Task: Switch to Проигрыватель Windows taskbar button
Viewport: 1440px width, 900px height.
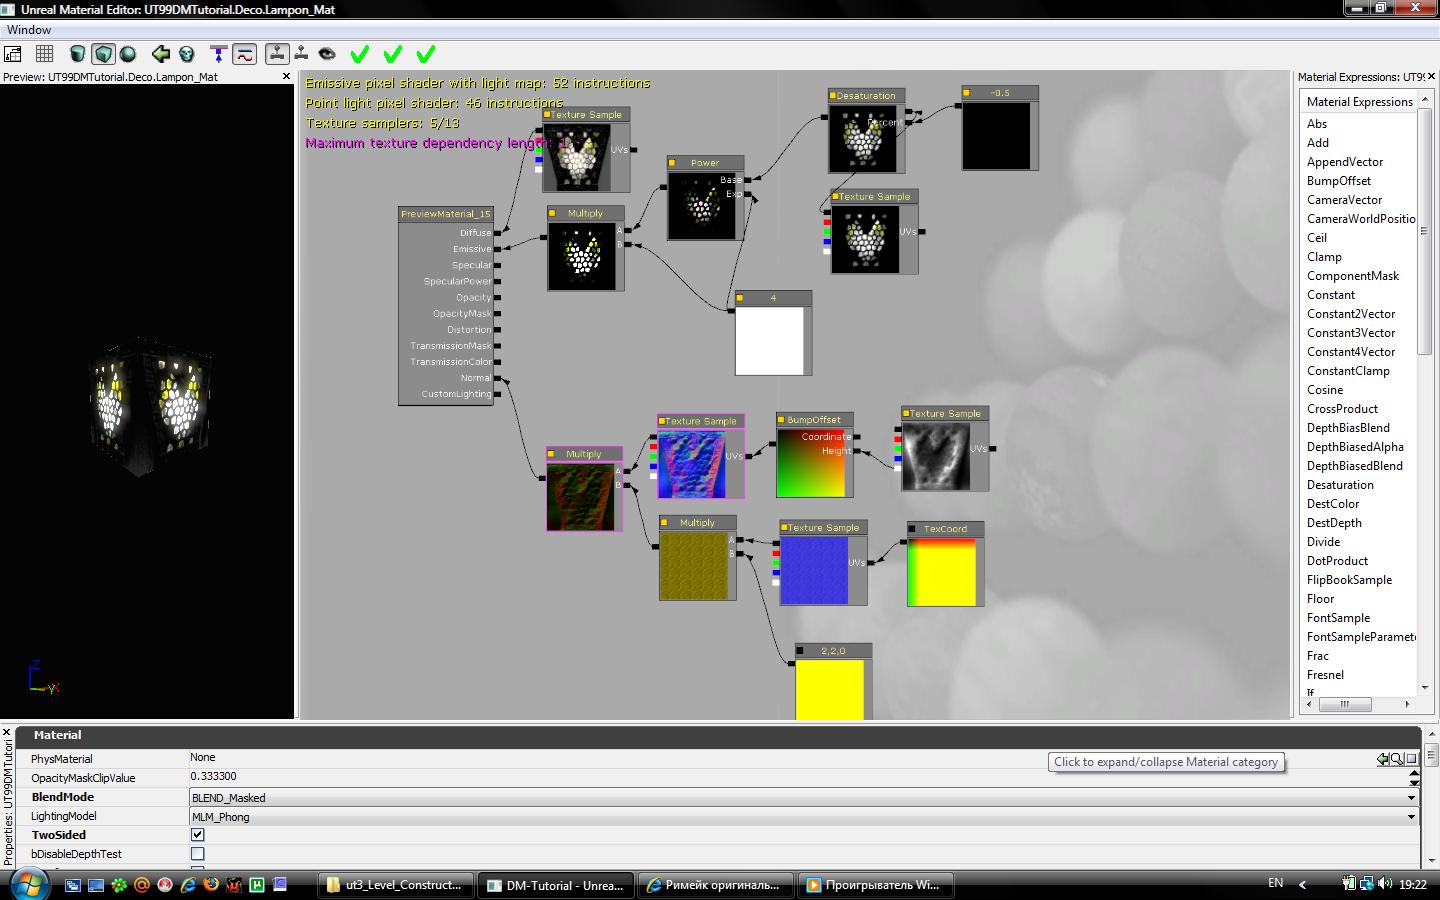Action: (873, 885)
